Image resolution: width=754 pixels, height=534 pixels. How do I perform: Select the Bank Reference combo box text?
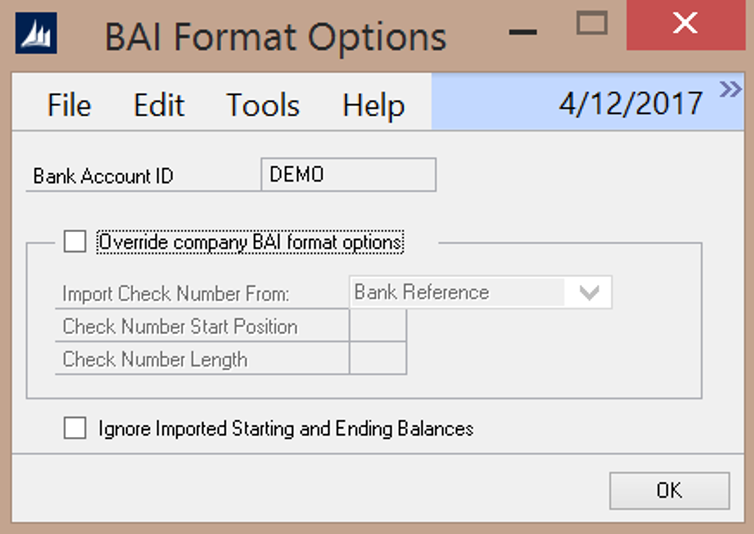(455, 293)
